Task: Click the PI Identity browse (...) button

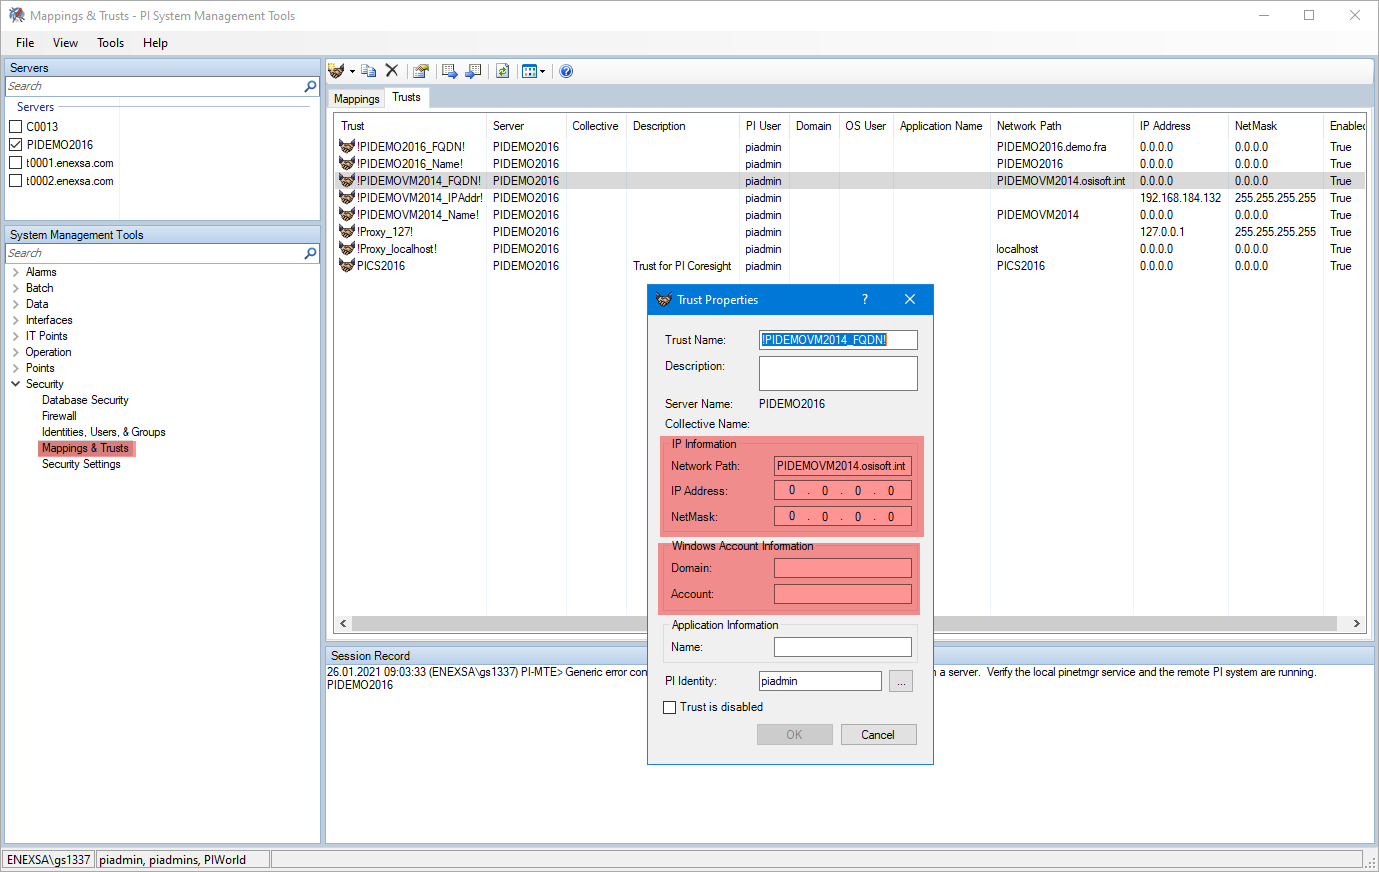Action: 901,681
